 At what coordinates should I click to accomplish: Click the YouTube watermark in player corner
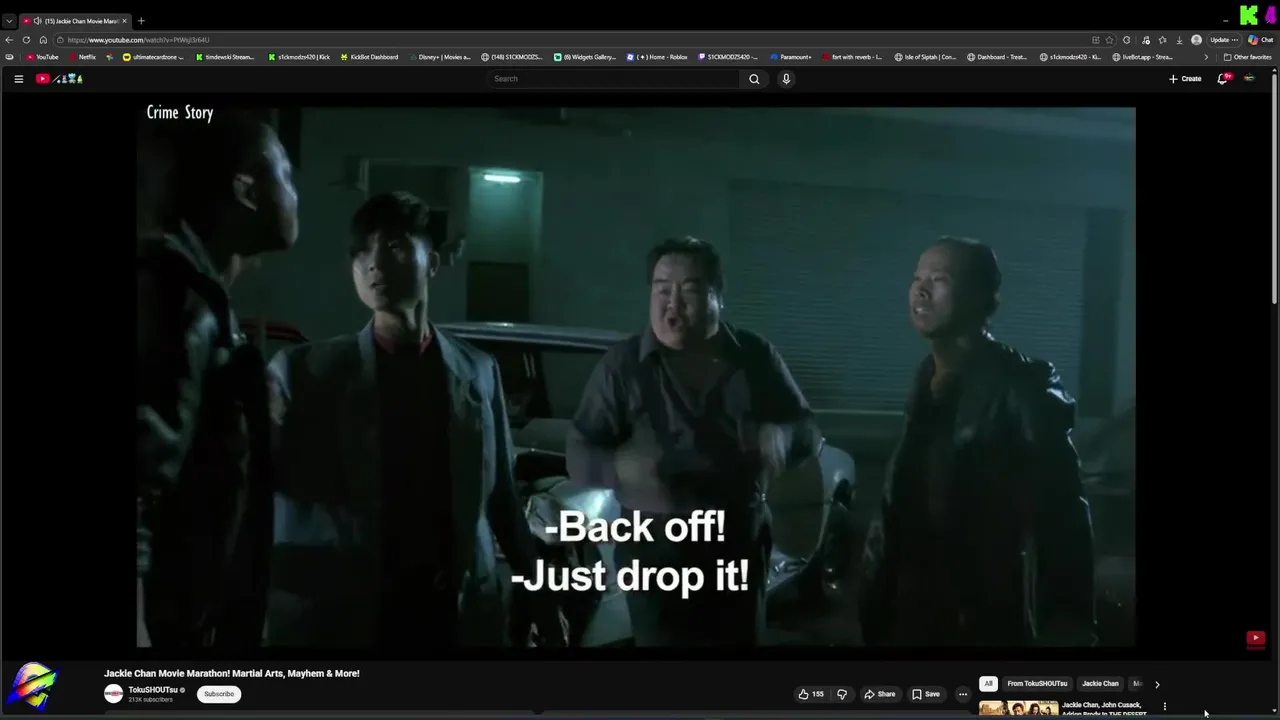tap(1256, 638)
